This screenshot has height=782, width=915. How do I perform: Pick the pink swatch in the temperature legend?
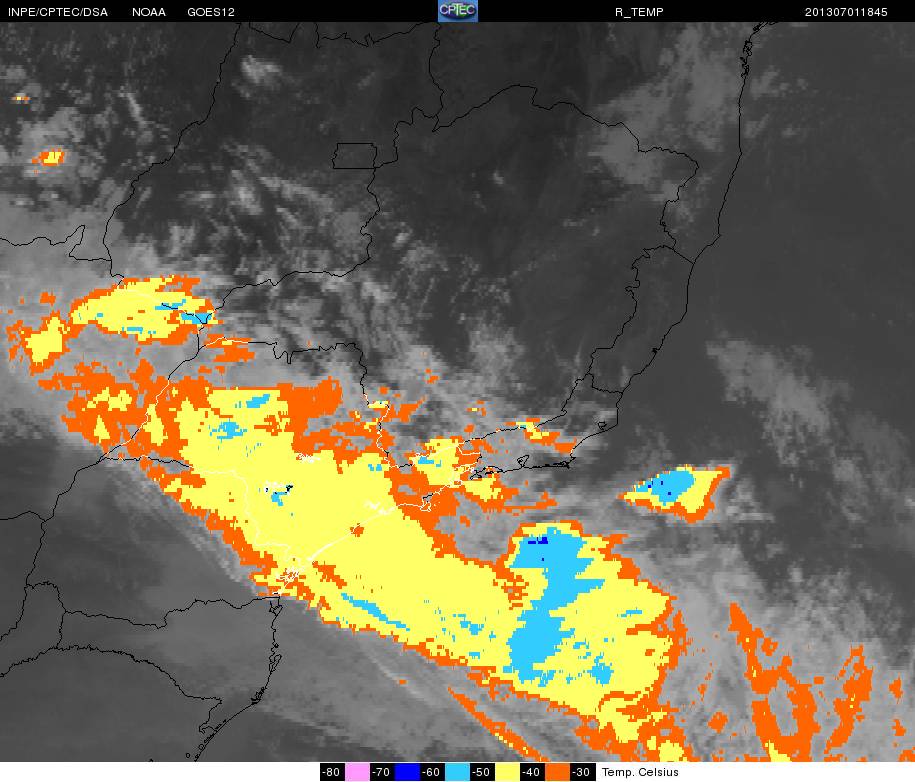(358, 772)
